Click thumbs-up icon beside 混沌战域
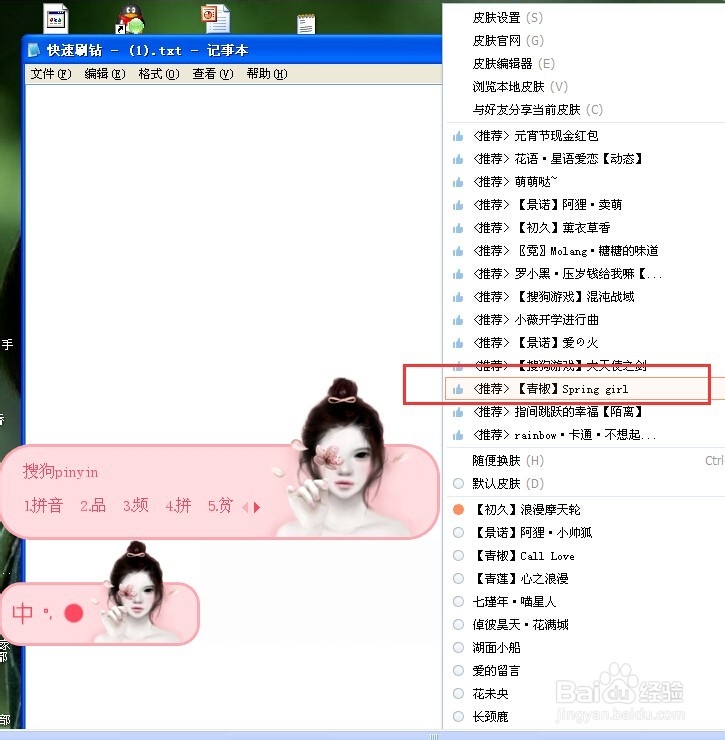Viewport: 725px width, 740px height. click(458, 297)
